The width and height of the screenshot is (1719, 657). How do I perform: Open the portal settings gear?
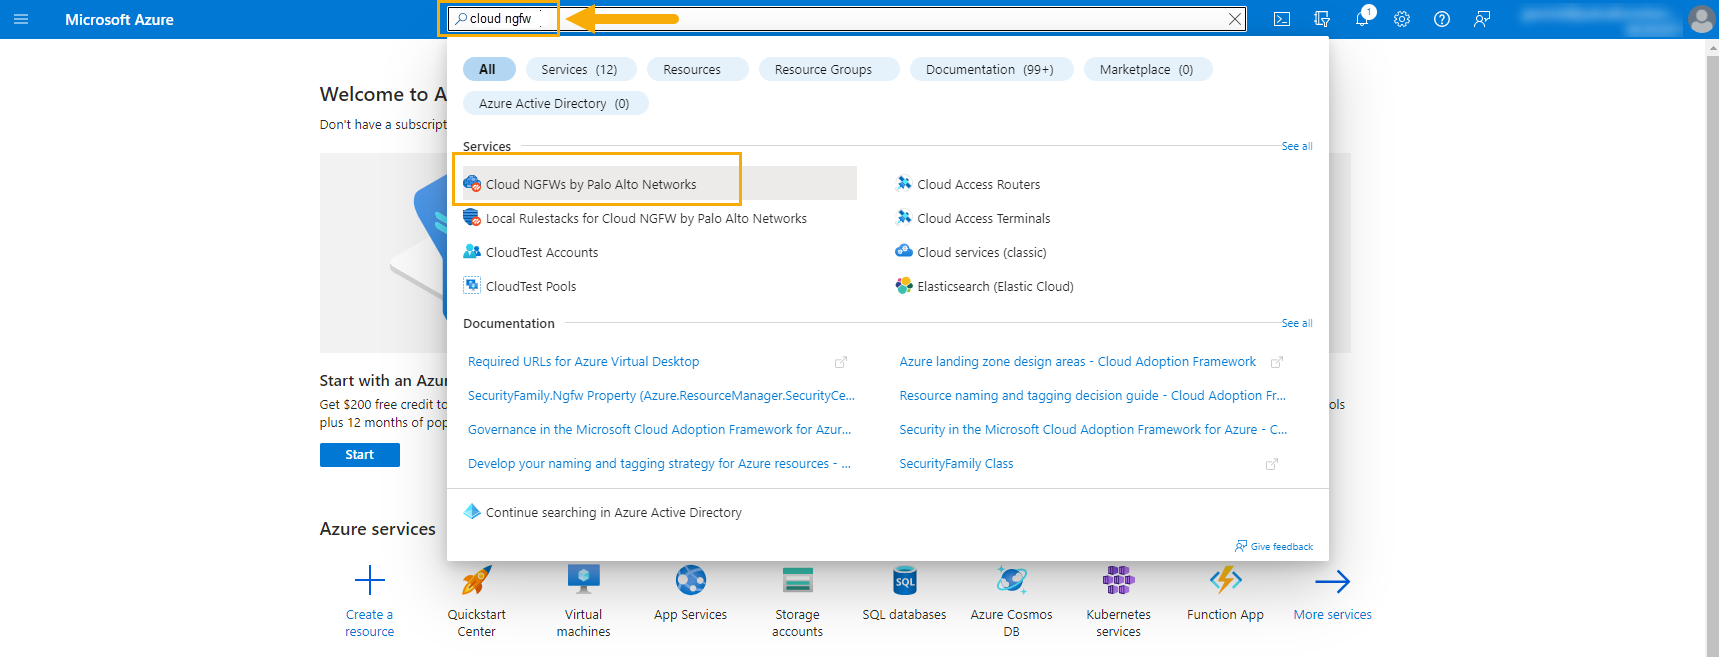click(1401, 19)
